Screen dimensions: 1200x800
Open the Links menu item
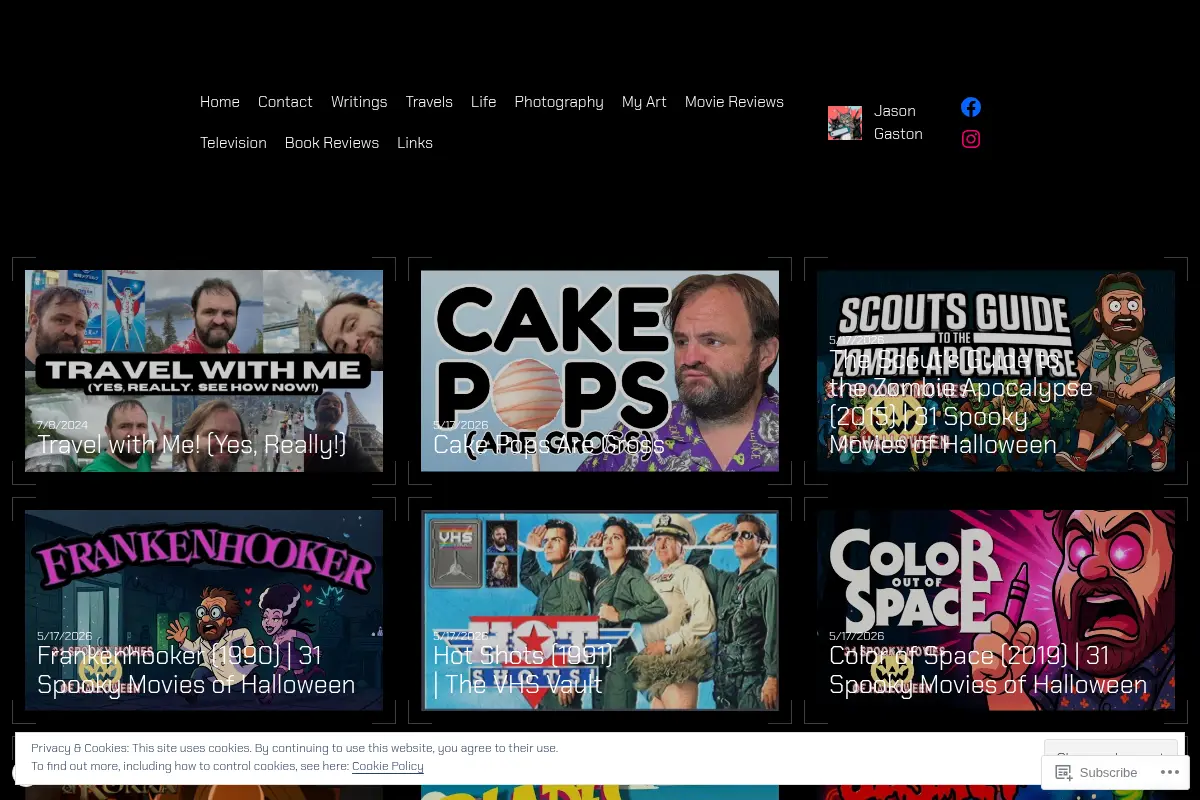(415, 143)
